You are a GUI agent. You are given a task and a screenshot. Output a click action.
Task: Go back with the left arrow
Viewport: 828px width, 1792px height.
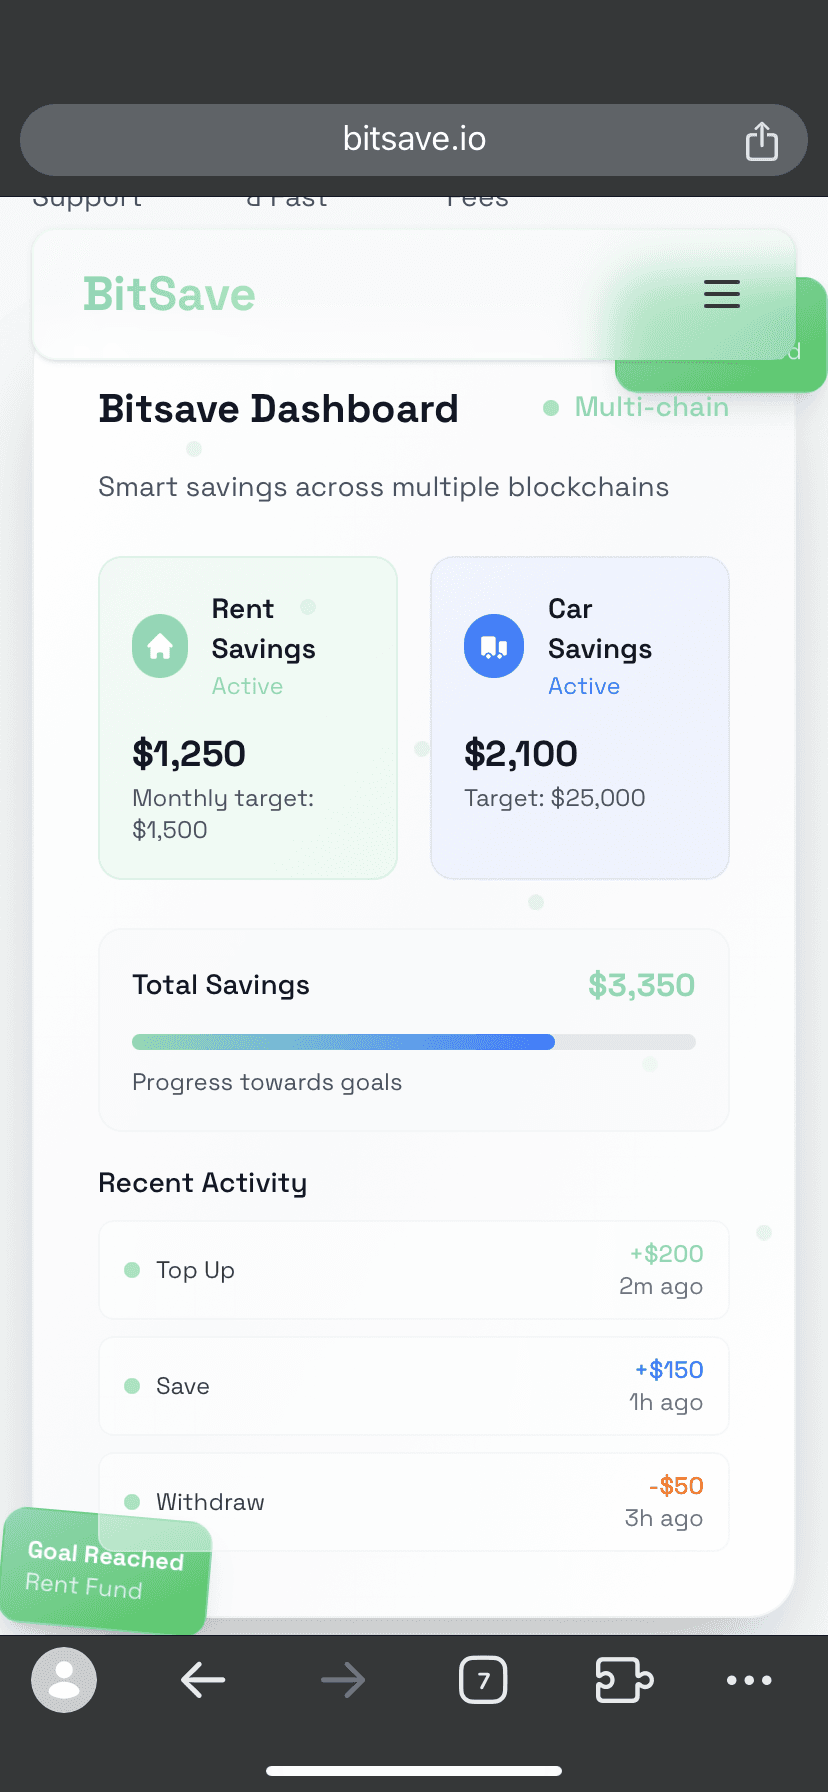tap(203, 1680)
